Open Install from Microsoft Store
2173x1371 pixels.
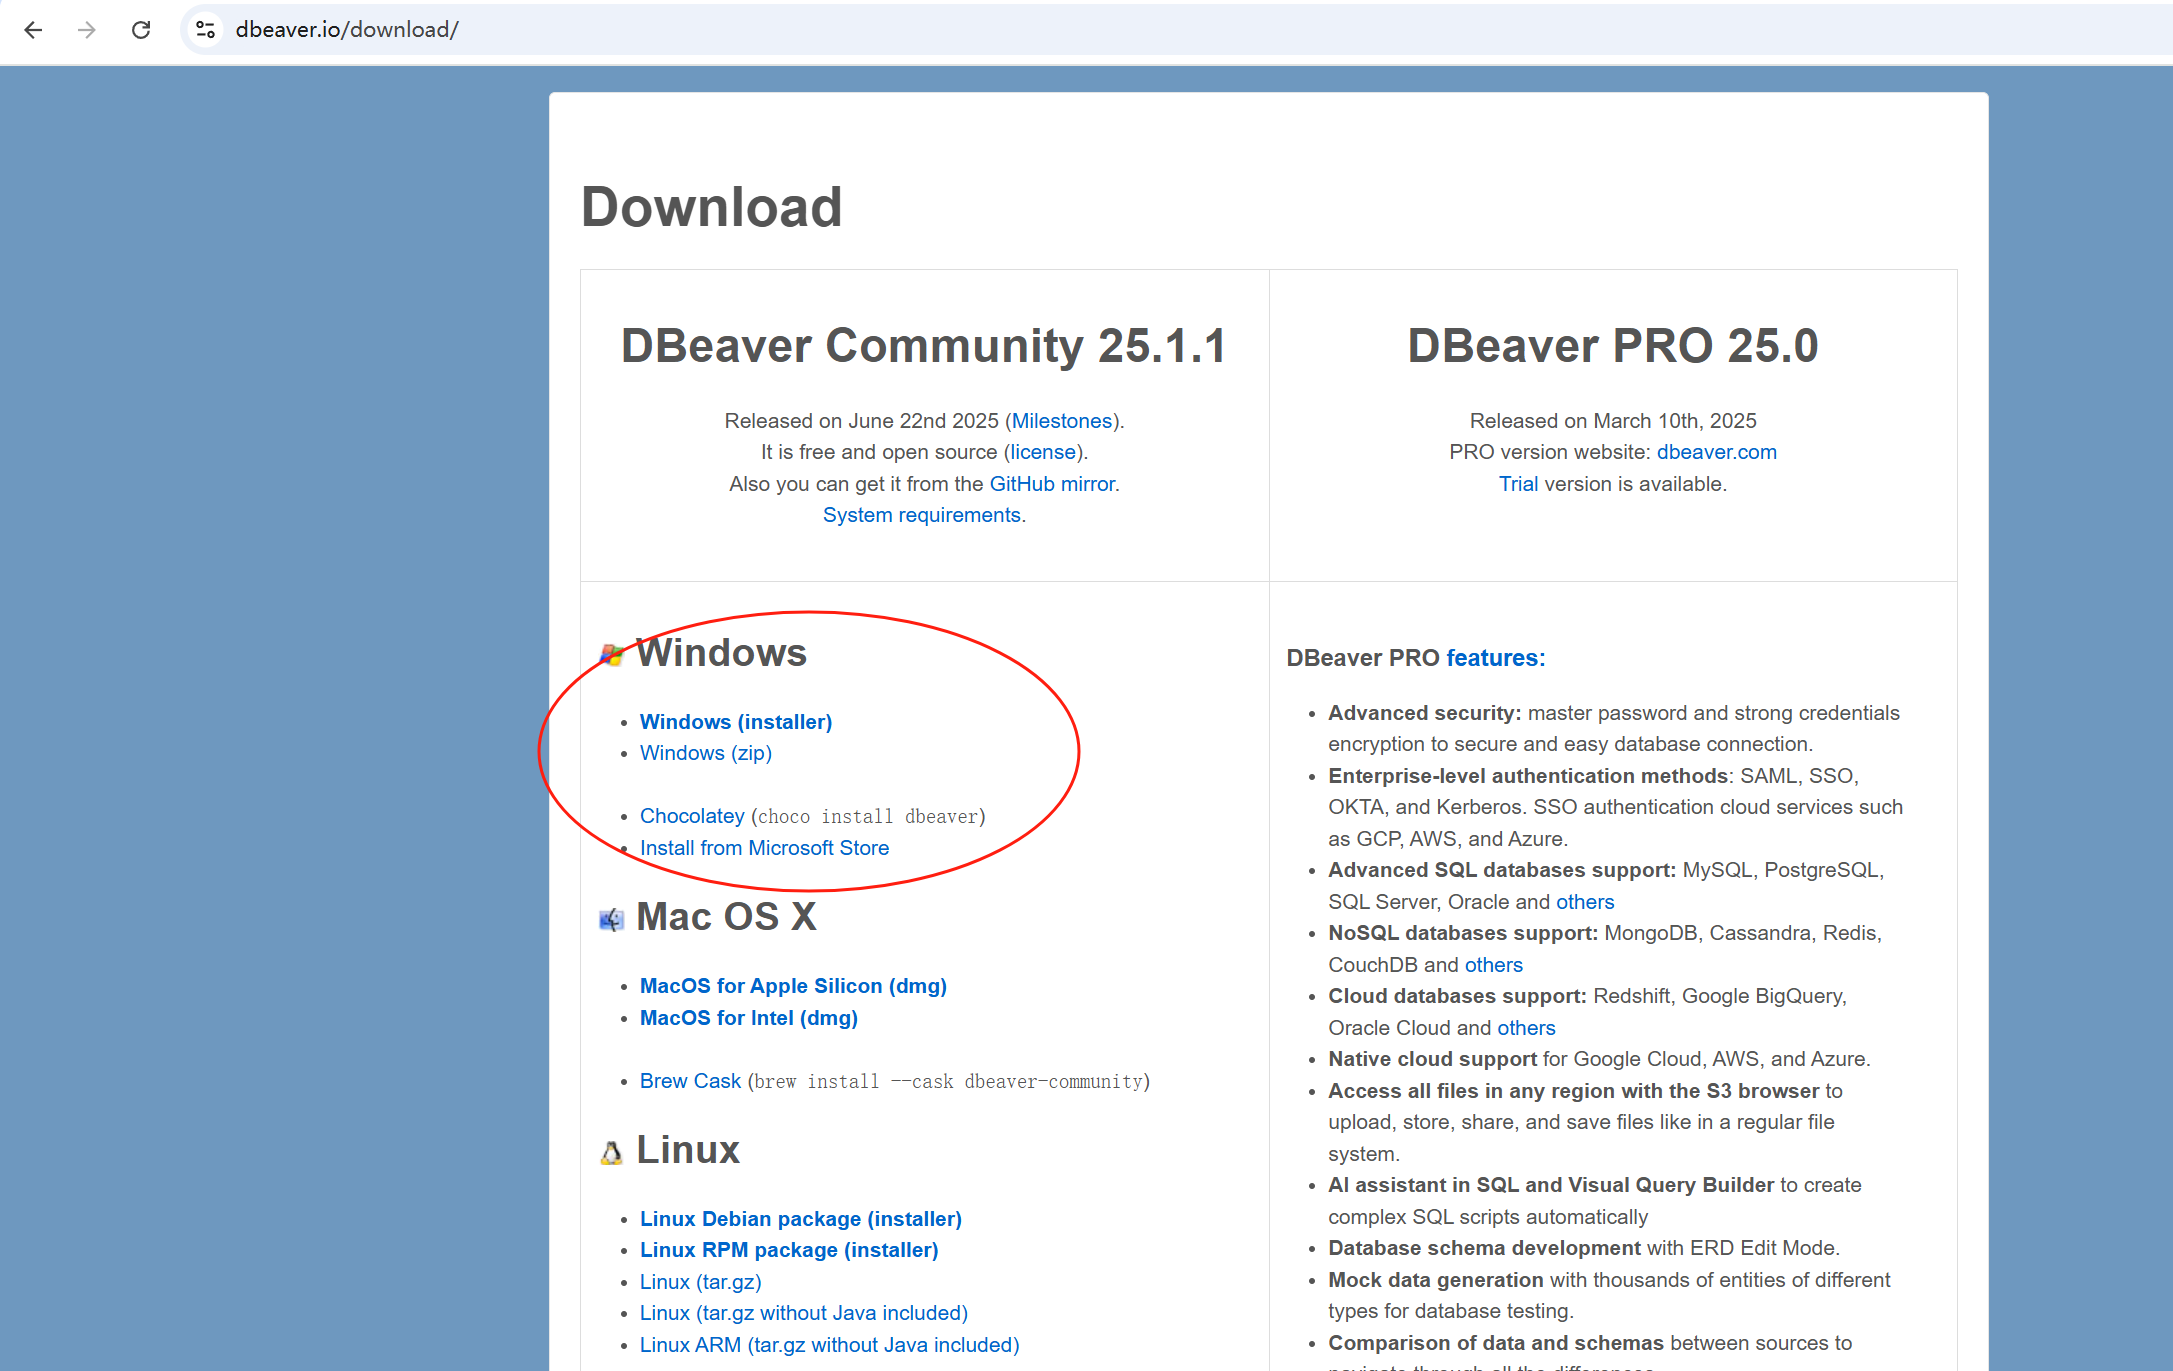click(763, 847)
